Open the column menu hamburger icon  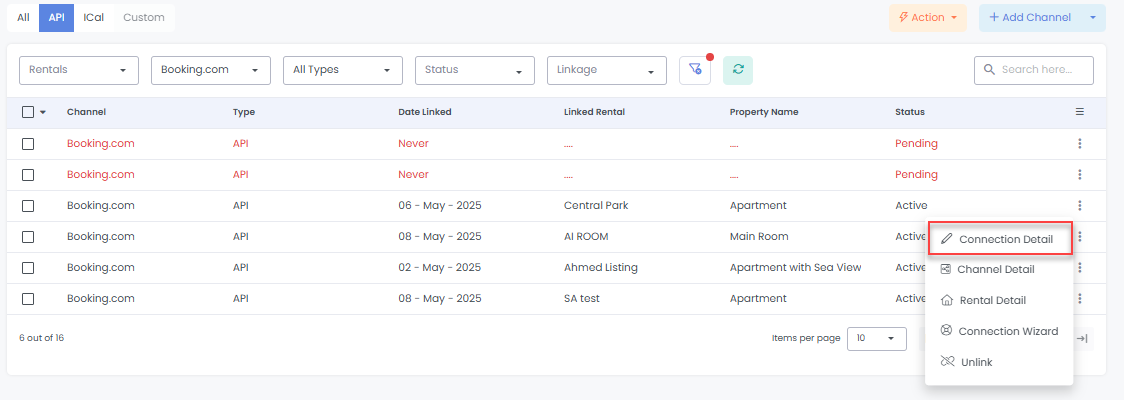point(1080,112)
